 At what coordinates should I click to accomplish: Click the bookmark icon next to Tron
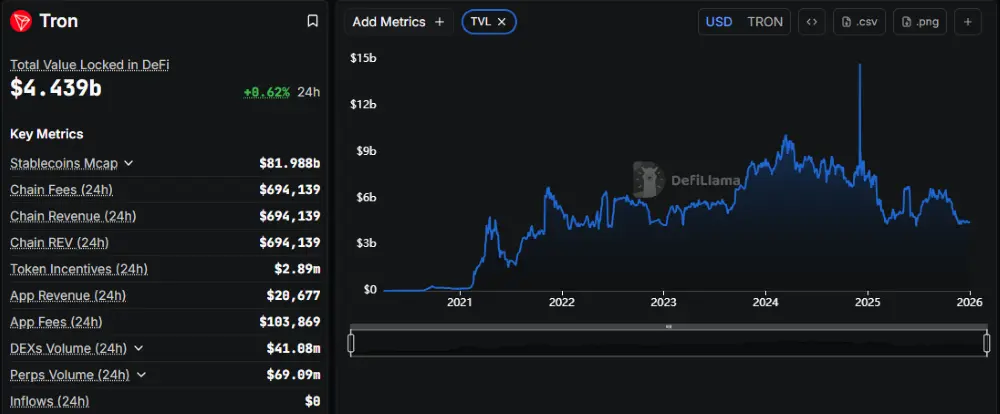(312, 21)
